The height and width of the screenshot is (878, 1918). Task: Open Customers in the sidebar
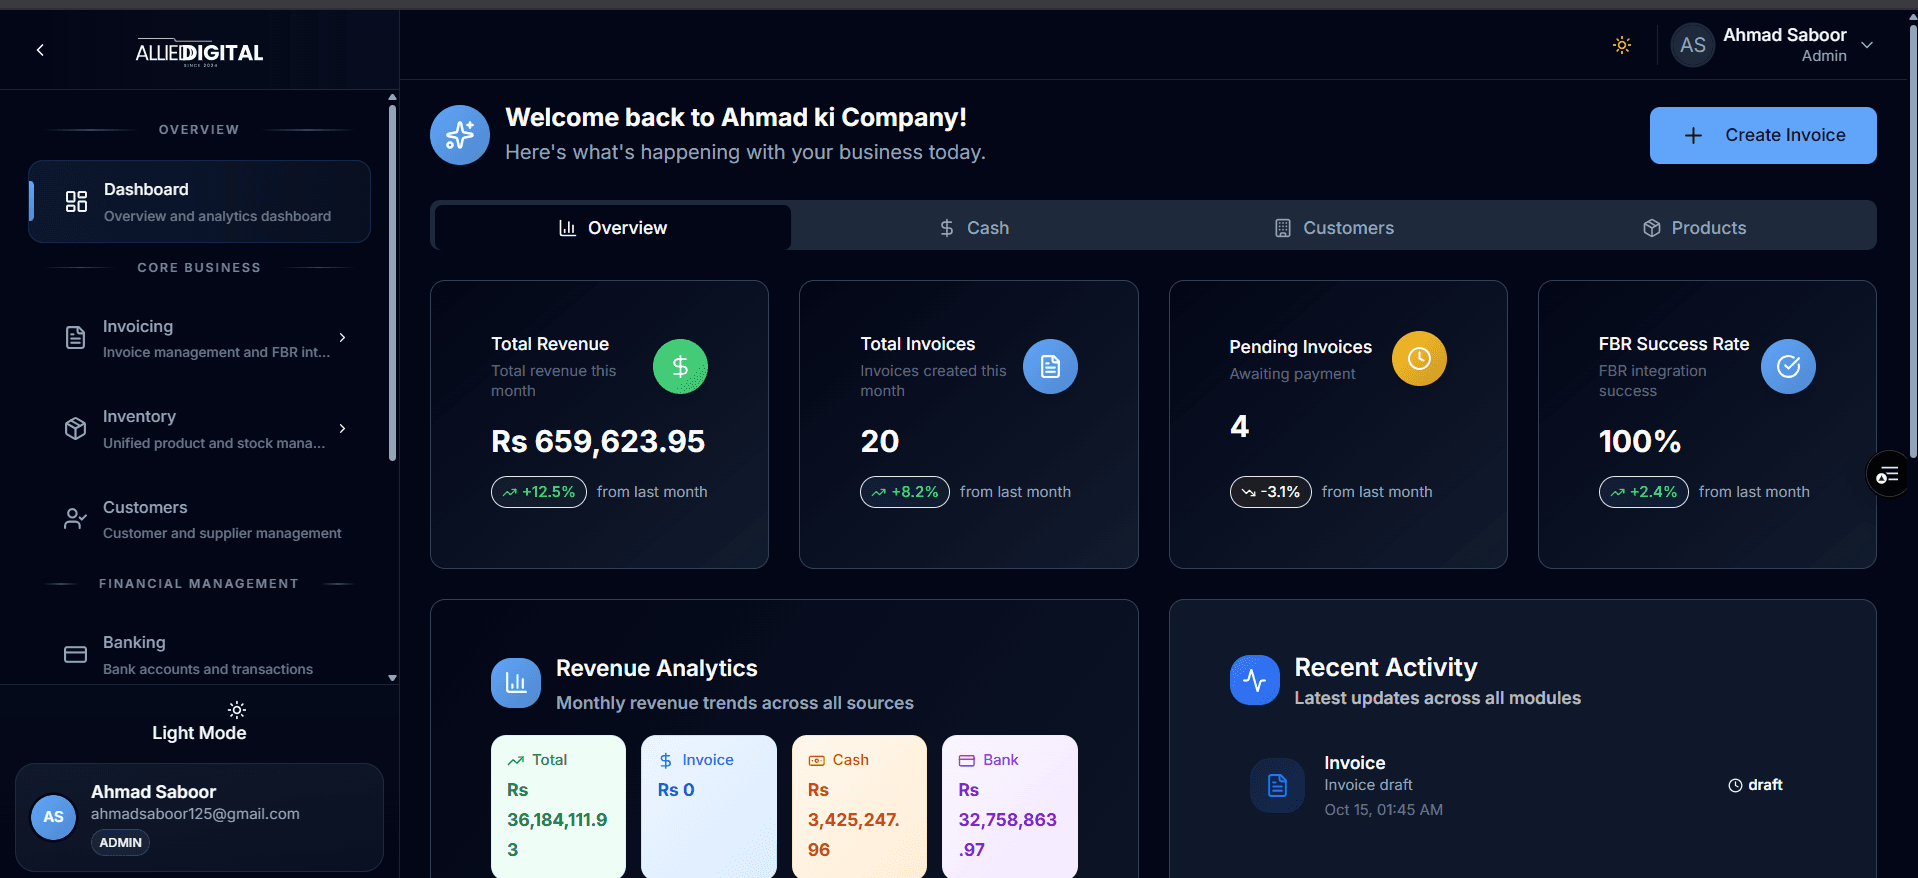click(x=199, y=519)
